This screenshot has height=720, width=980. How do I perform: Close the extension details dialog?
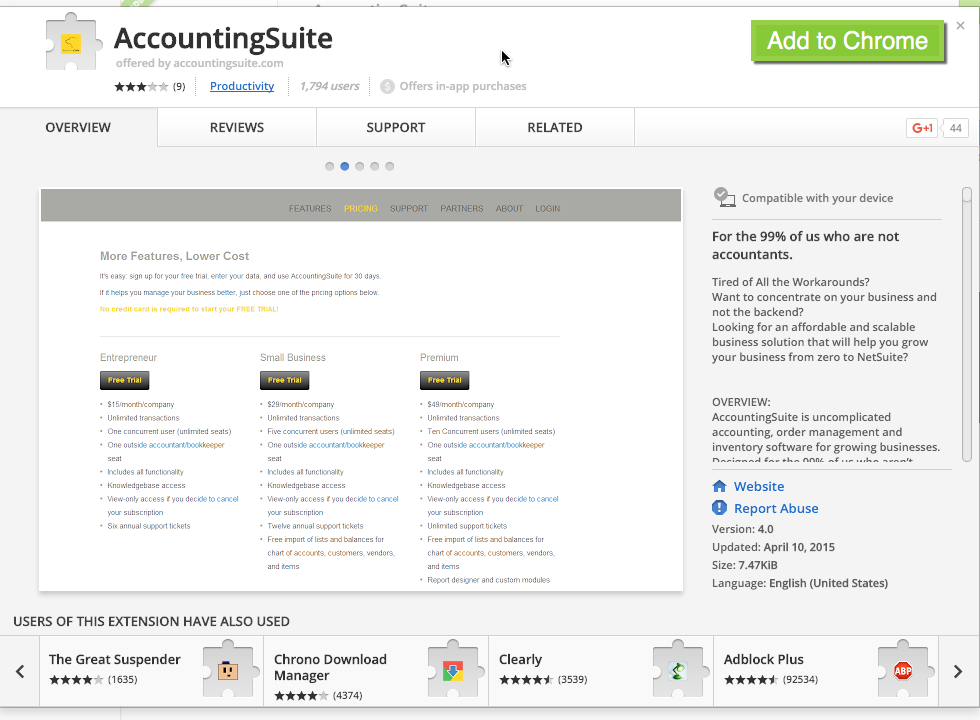click(961, 26)
